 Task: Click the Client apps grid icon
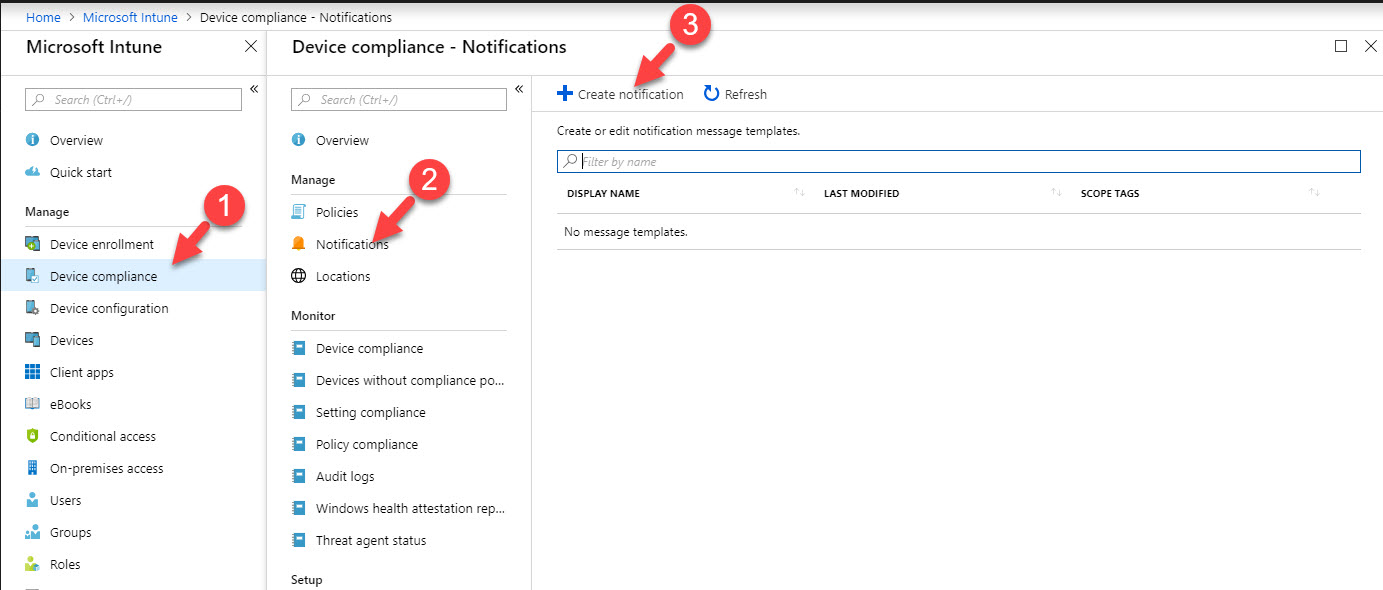(32, 372)
